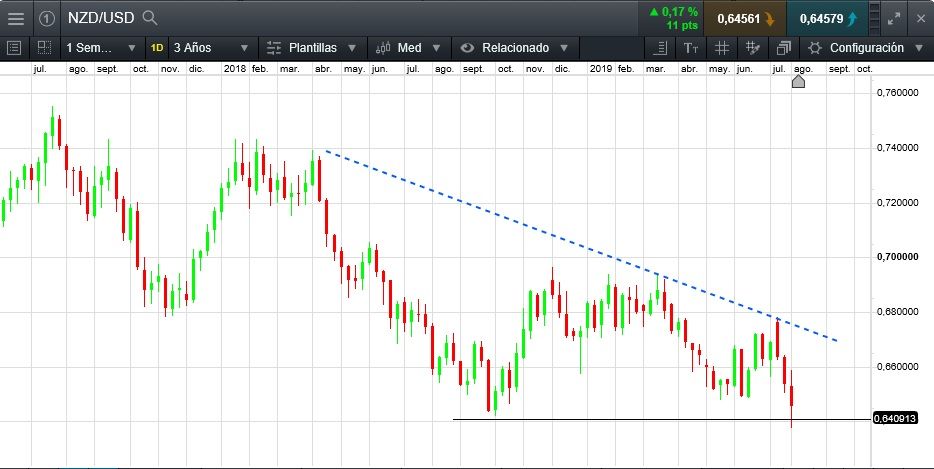Open the hamburger main menu
This screenshot has height=469, width=934.
16,18
